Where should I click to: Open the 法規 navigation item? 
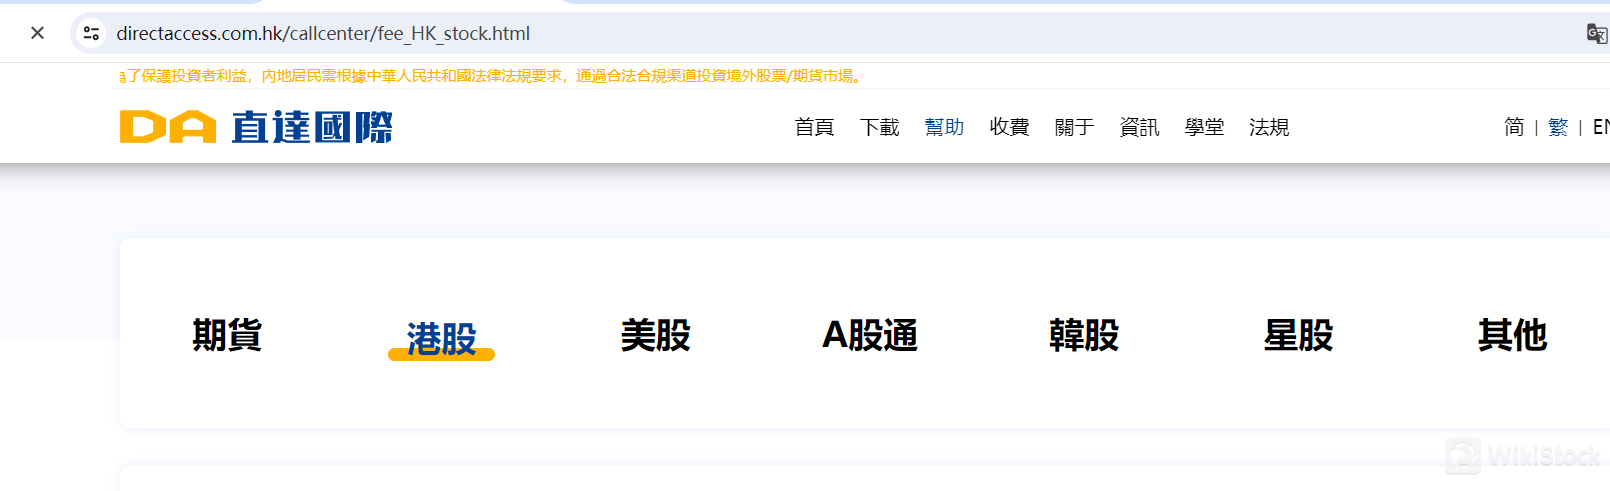pyautogui.click(x=1269, y=127)
